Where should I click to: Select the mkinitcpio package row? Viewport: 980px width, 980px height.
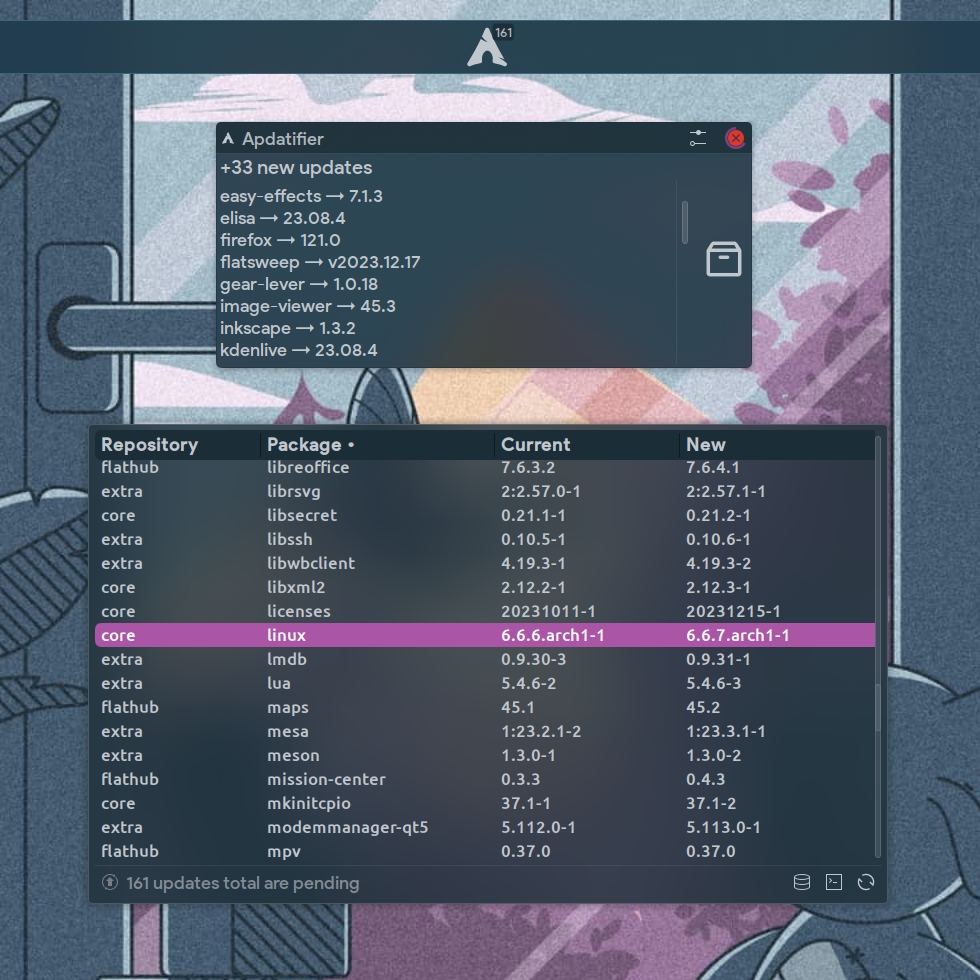[x=485, y=803]
